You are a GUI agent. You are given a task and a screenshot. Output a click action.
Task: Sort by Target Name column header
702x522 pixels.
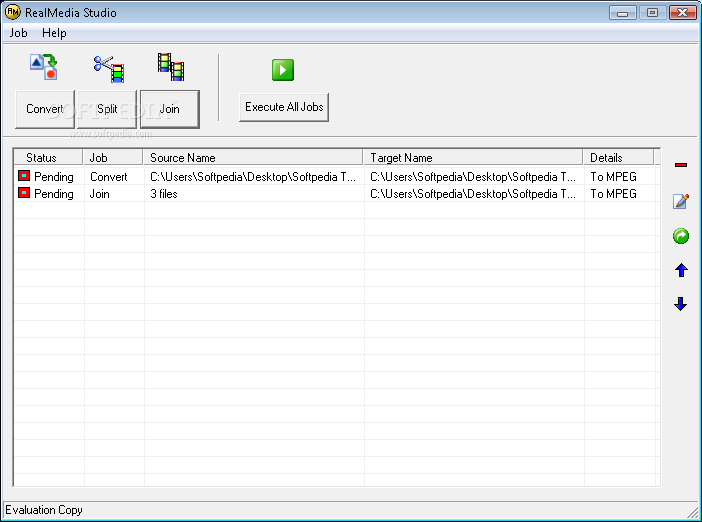point(473,158)
